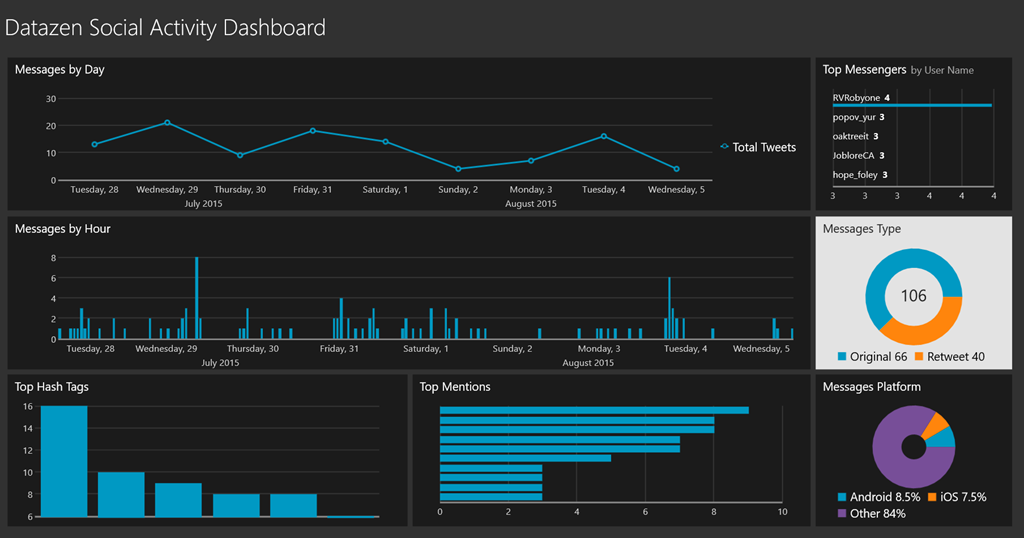Image resolution: width=1024 pixels, height=538 pixels.
Task: Click the RVRobyone bar in Top Messengers
Action: click(911, 105)
